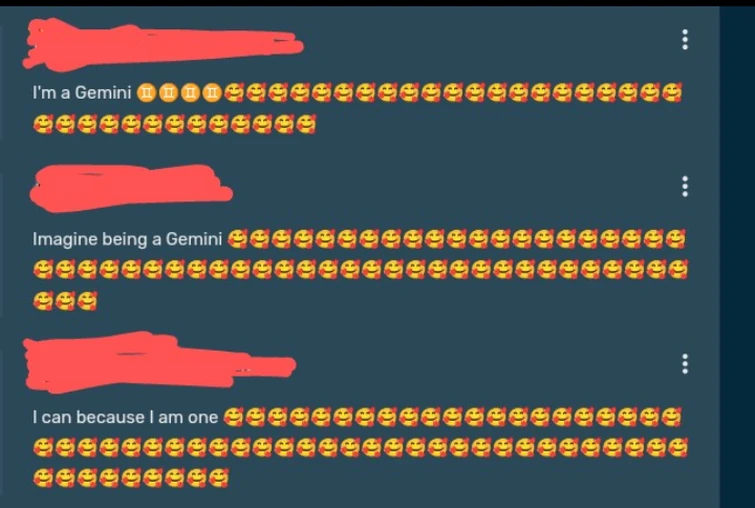Open the options menu for the "I'm a Gemini" comment
This screenshot has height=508, width=755.
[685, 39]
